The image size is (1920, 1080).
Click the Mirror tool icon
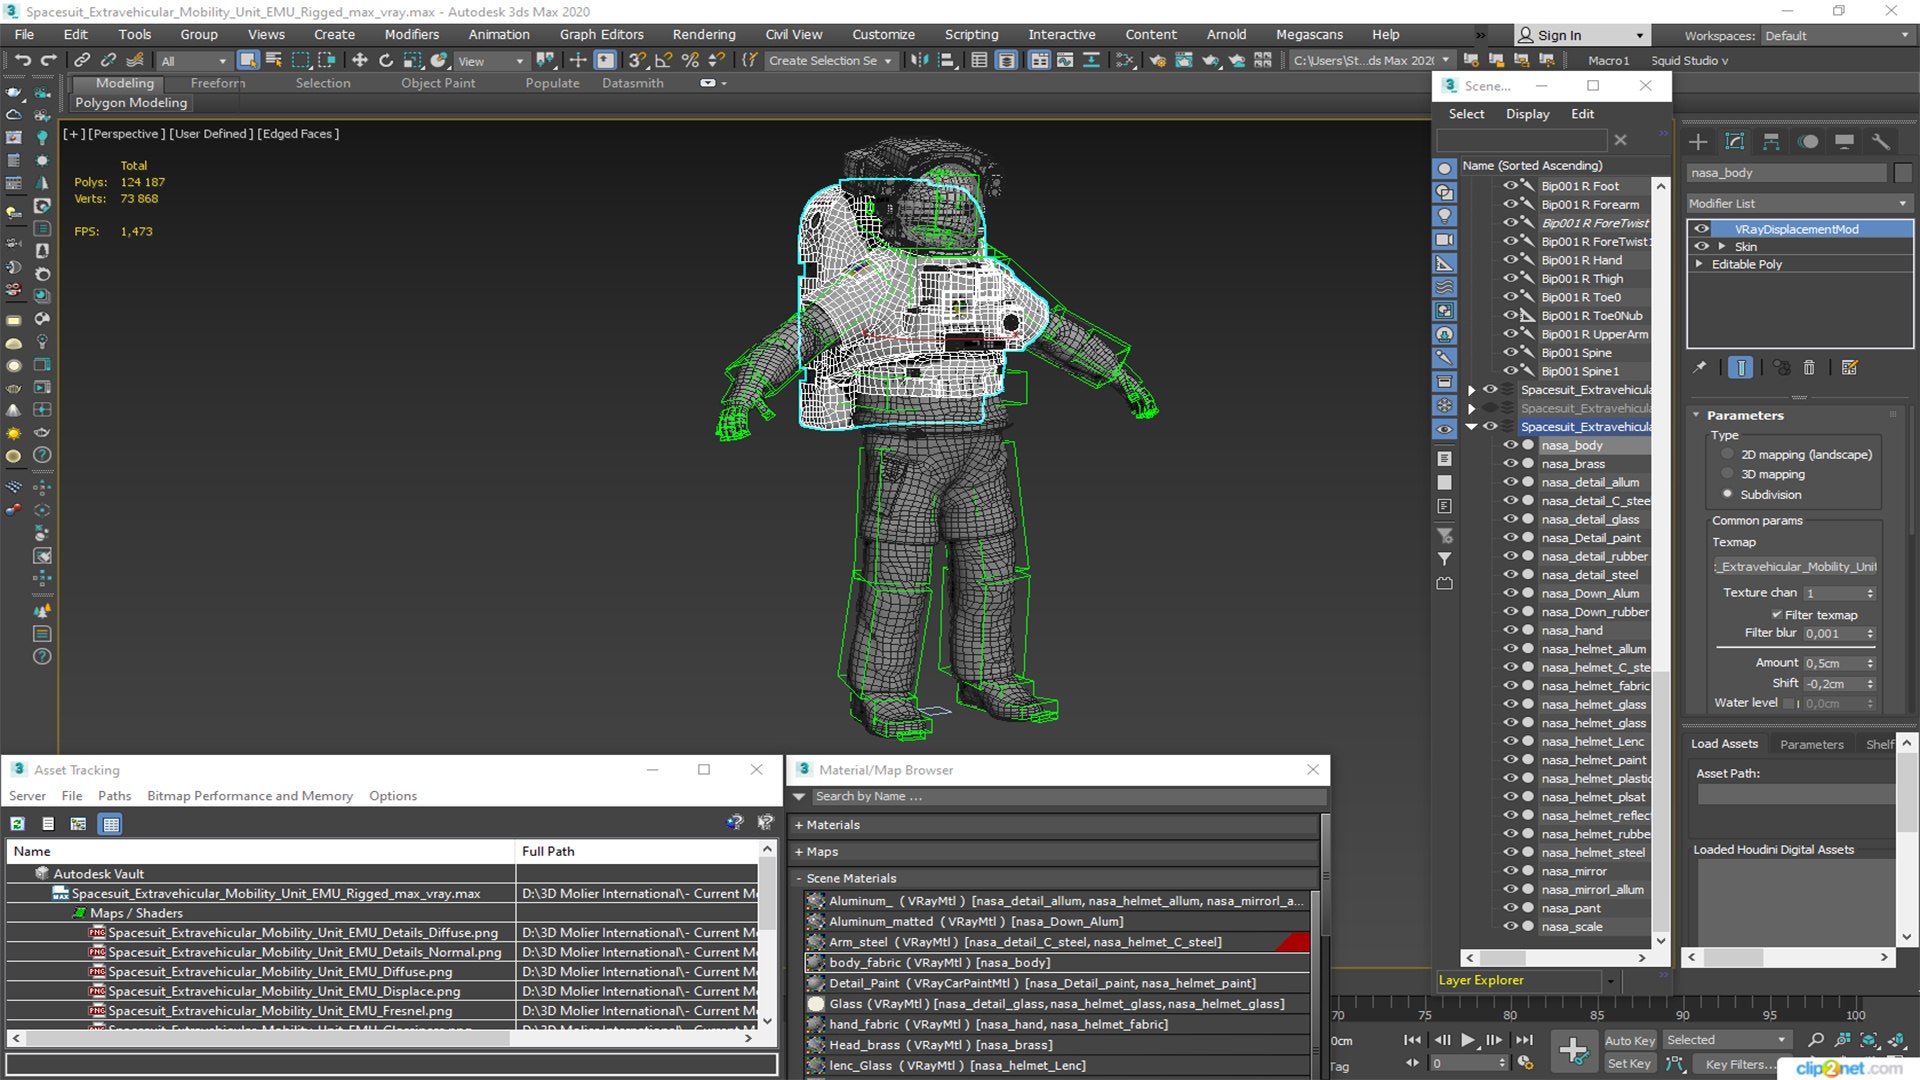pos(919,60)
